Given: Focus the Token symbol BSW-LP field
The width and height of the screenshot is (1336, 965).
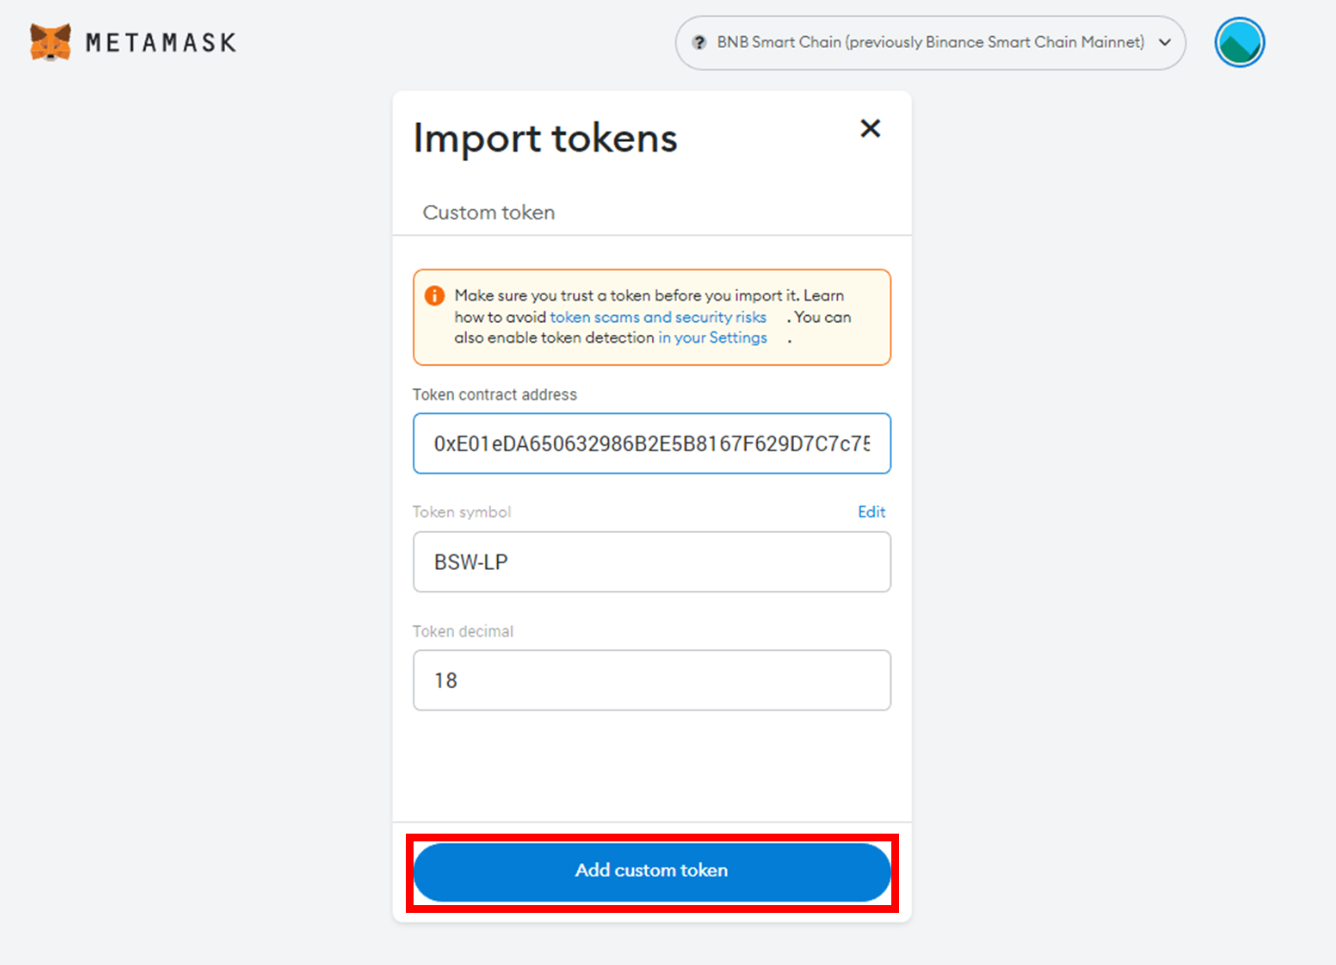Looking at the screenshot, I should 652,562.
